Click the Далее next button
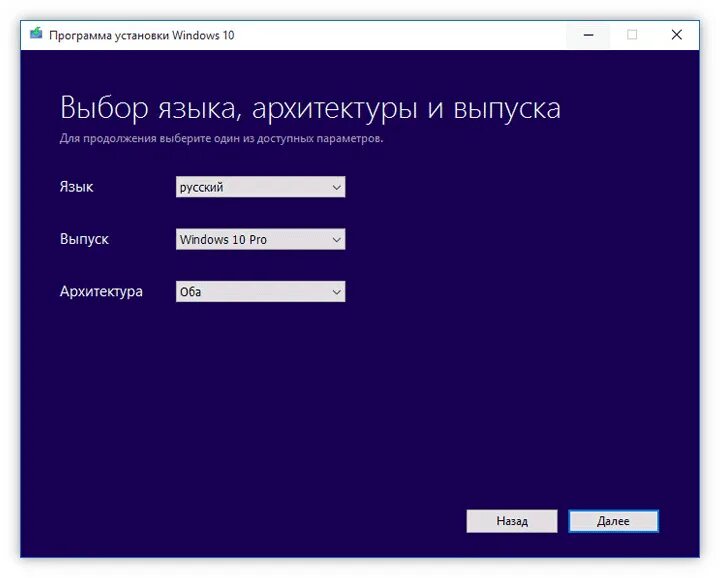Viewport: 720px width, 578px height. pos(613,521)
